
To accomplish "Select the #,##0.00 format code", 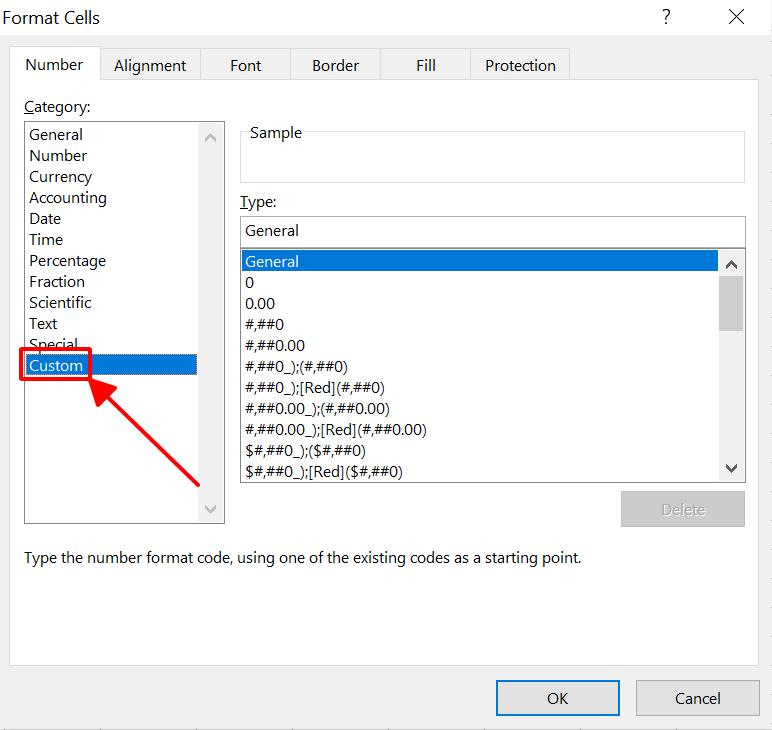I will click(x=275, y=346).
